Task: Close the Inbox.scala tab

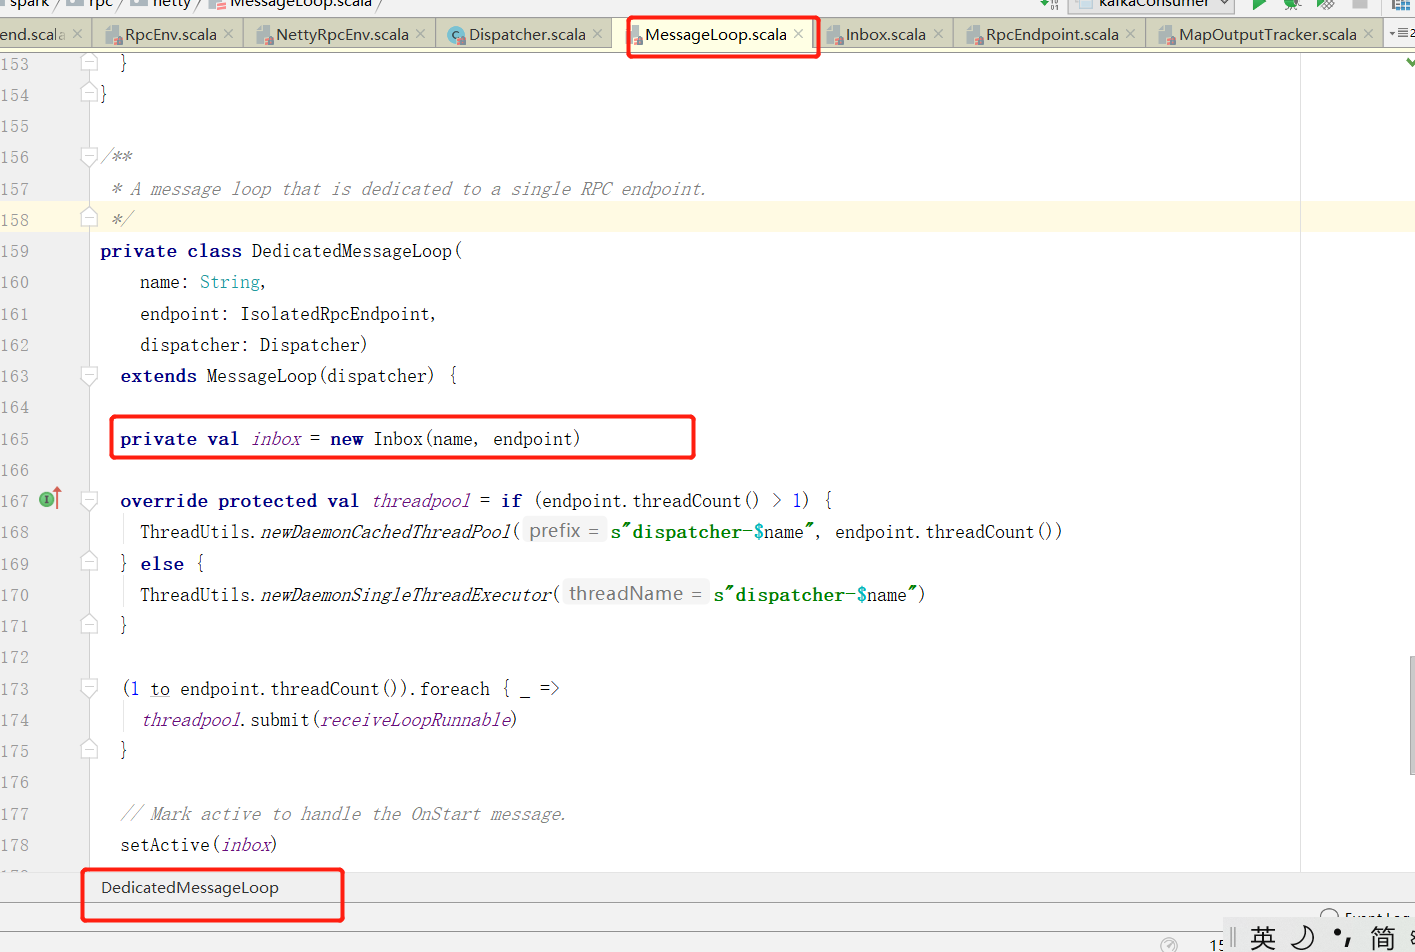Action: pos(938,34)
